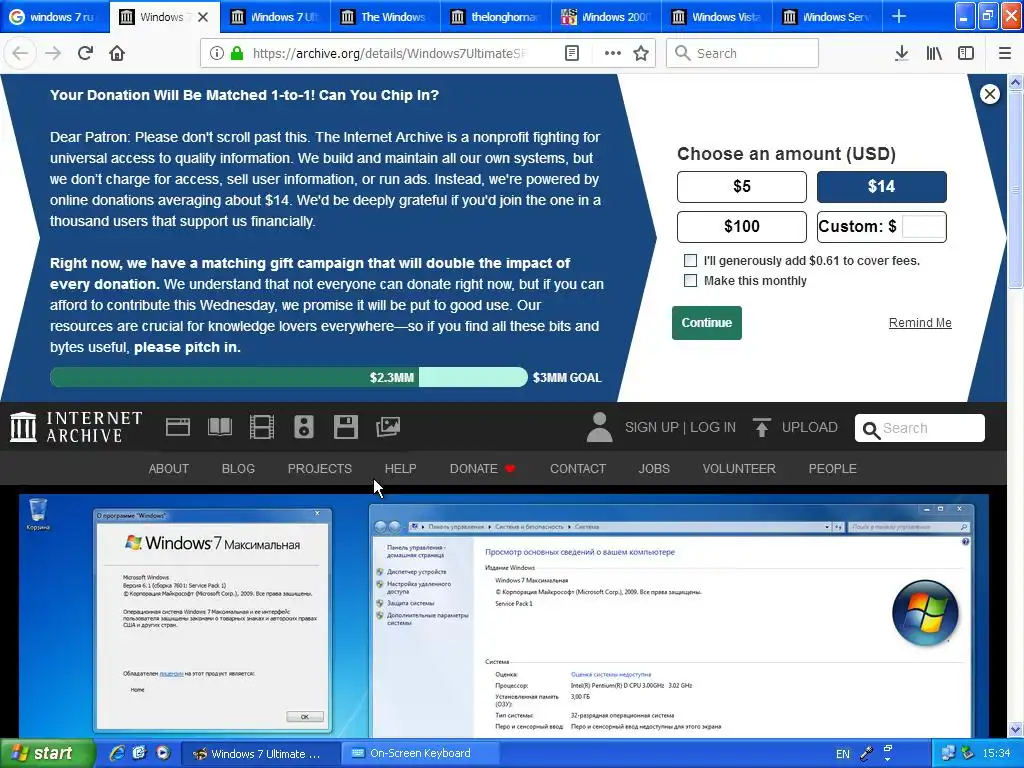The image size is (1024, 768).
Task: Click the donation progress bar
Action: point(289,377)
